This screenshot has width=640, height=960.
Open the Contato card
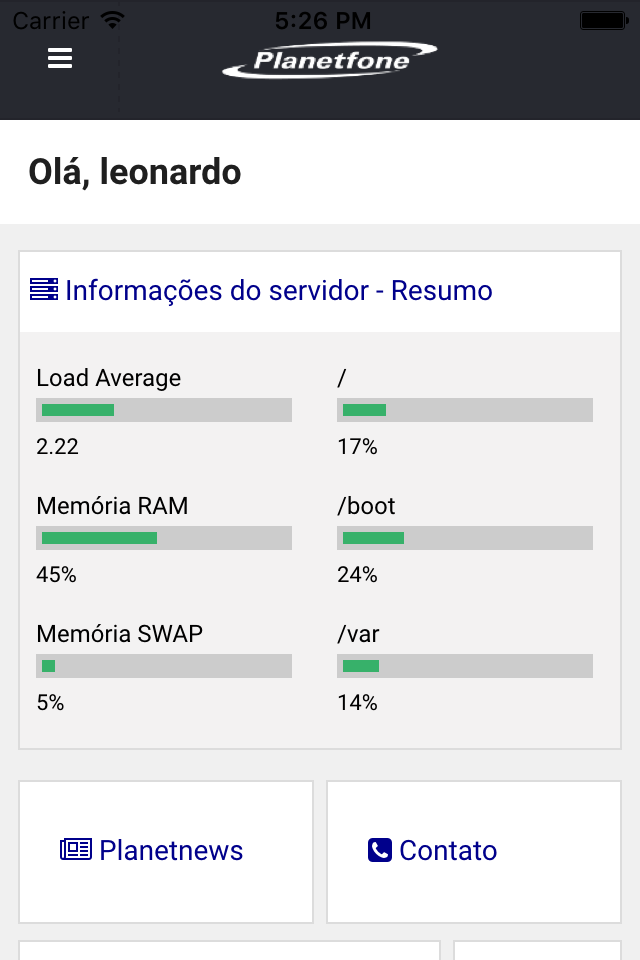474,852
